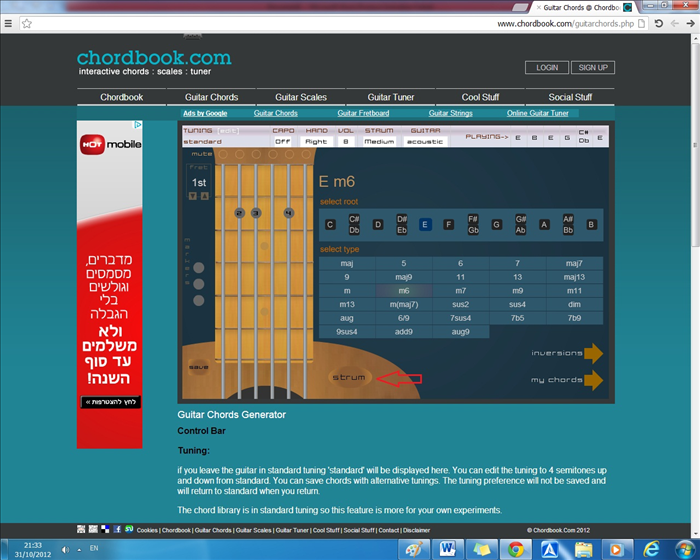The image size is (700, 560).
Task: Select root note A
Action: click(x=544, y=225)
